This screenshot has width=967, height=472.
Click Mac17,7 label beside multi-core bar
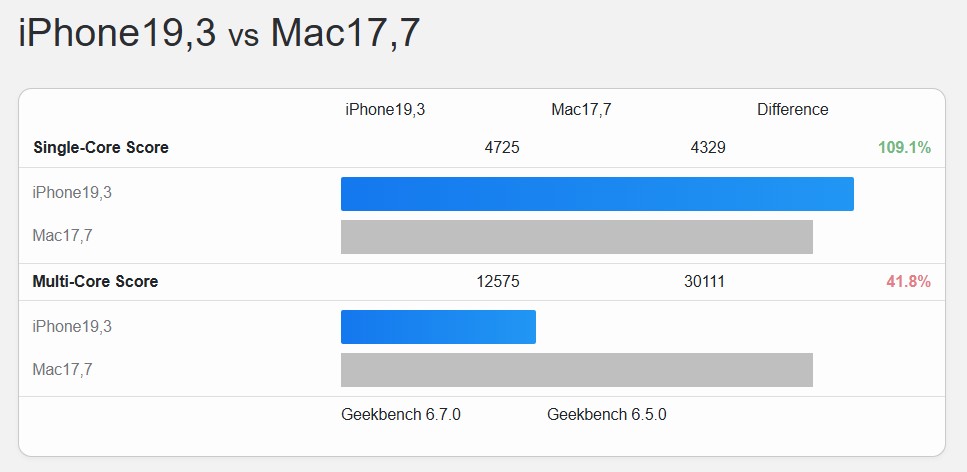[62, 370]
